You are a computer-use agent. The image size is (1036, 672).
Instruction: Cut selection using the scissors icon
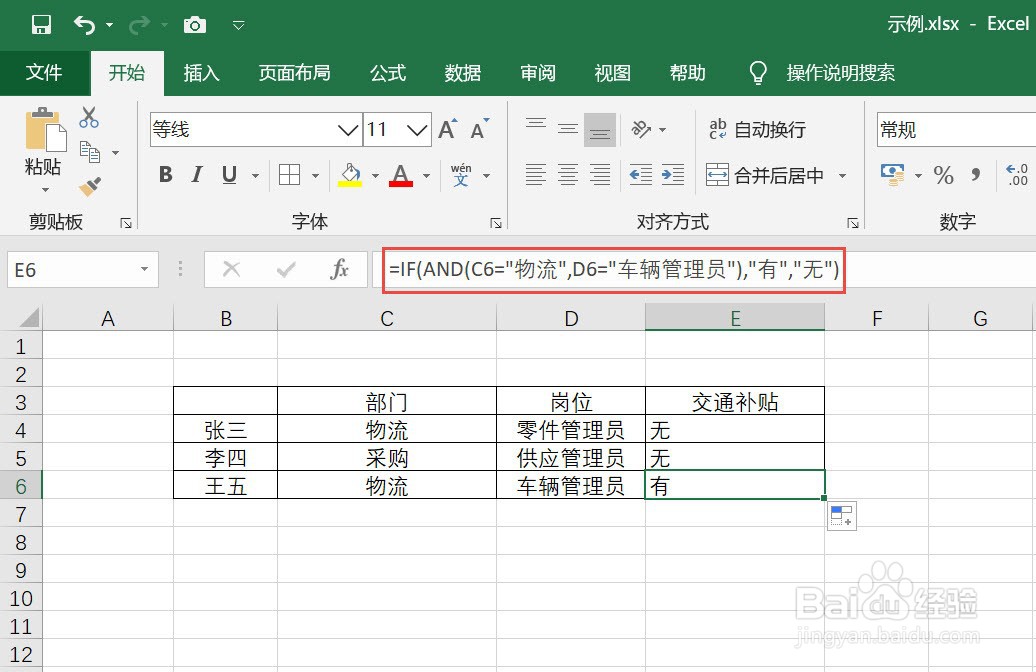click(88, 117)
